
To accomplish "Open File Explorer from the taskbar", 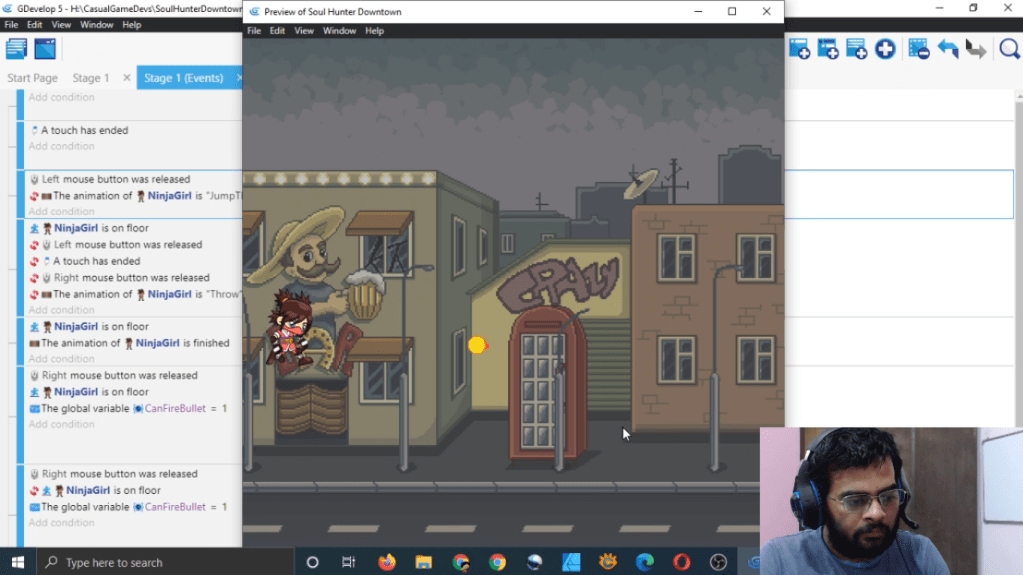I will coord(423,562).
